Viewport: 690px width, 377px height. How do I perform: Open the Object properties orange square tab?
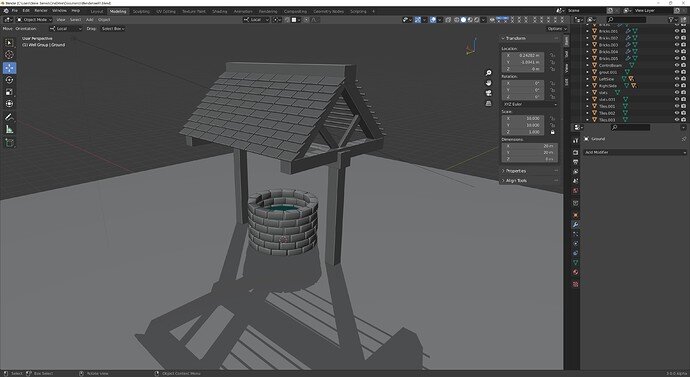pos(575,215)
